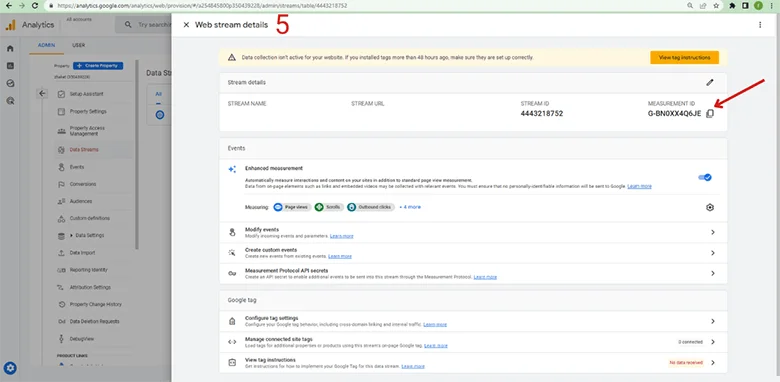Open Reports icon in left rail
This screenshot has width=780, height=382.
tap(10, 66)
